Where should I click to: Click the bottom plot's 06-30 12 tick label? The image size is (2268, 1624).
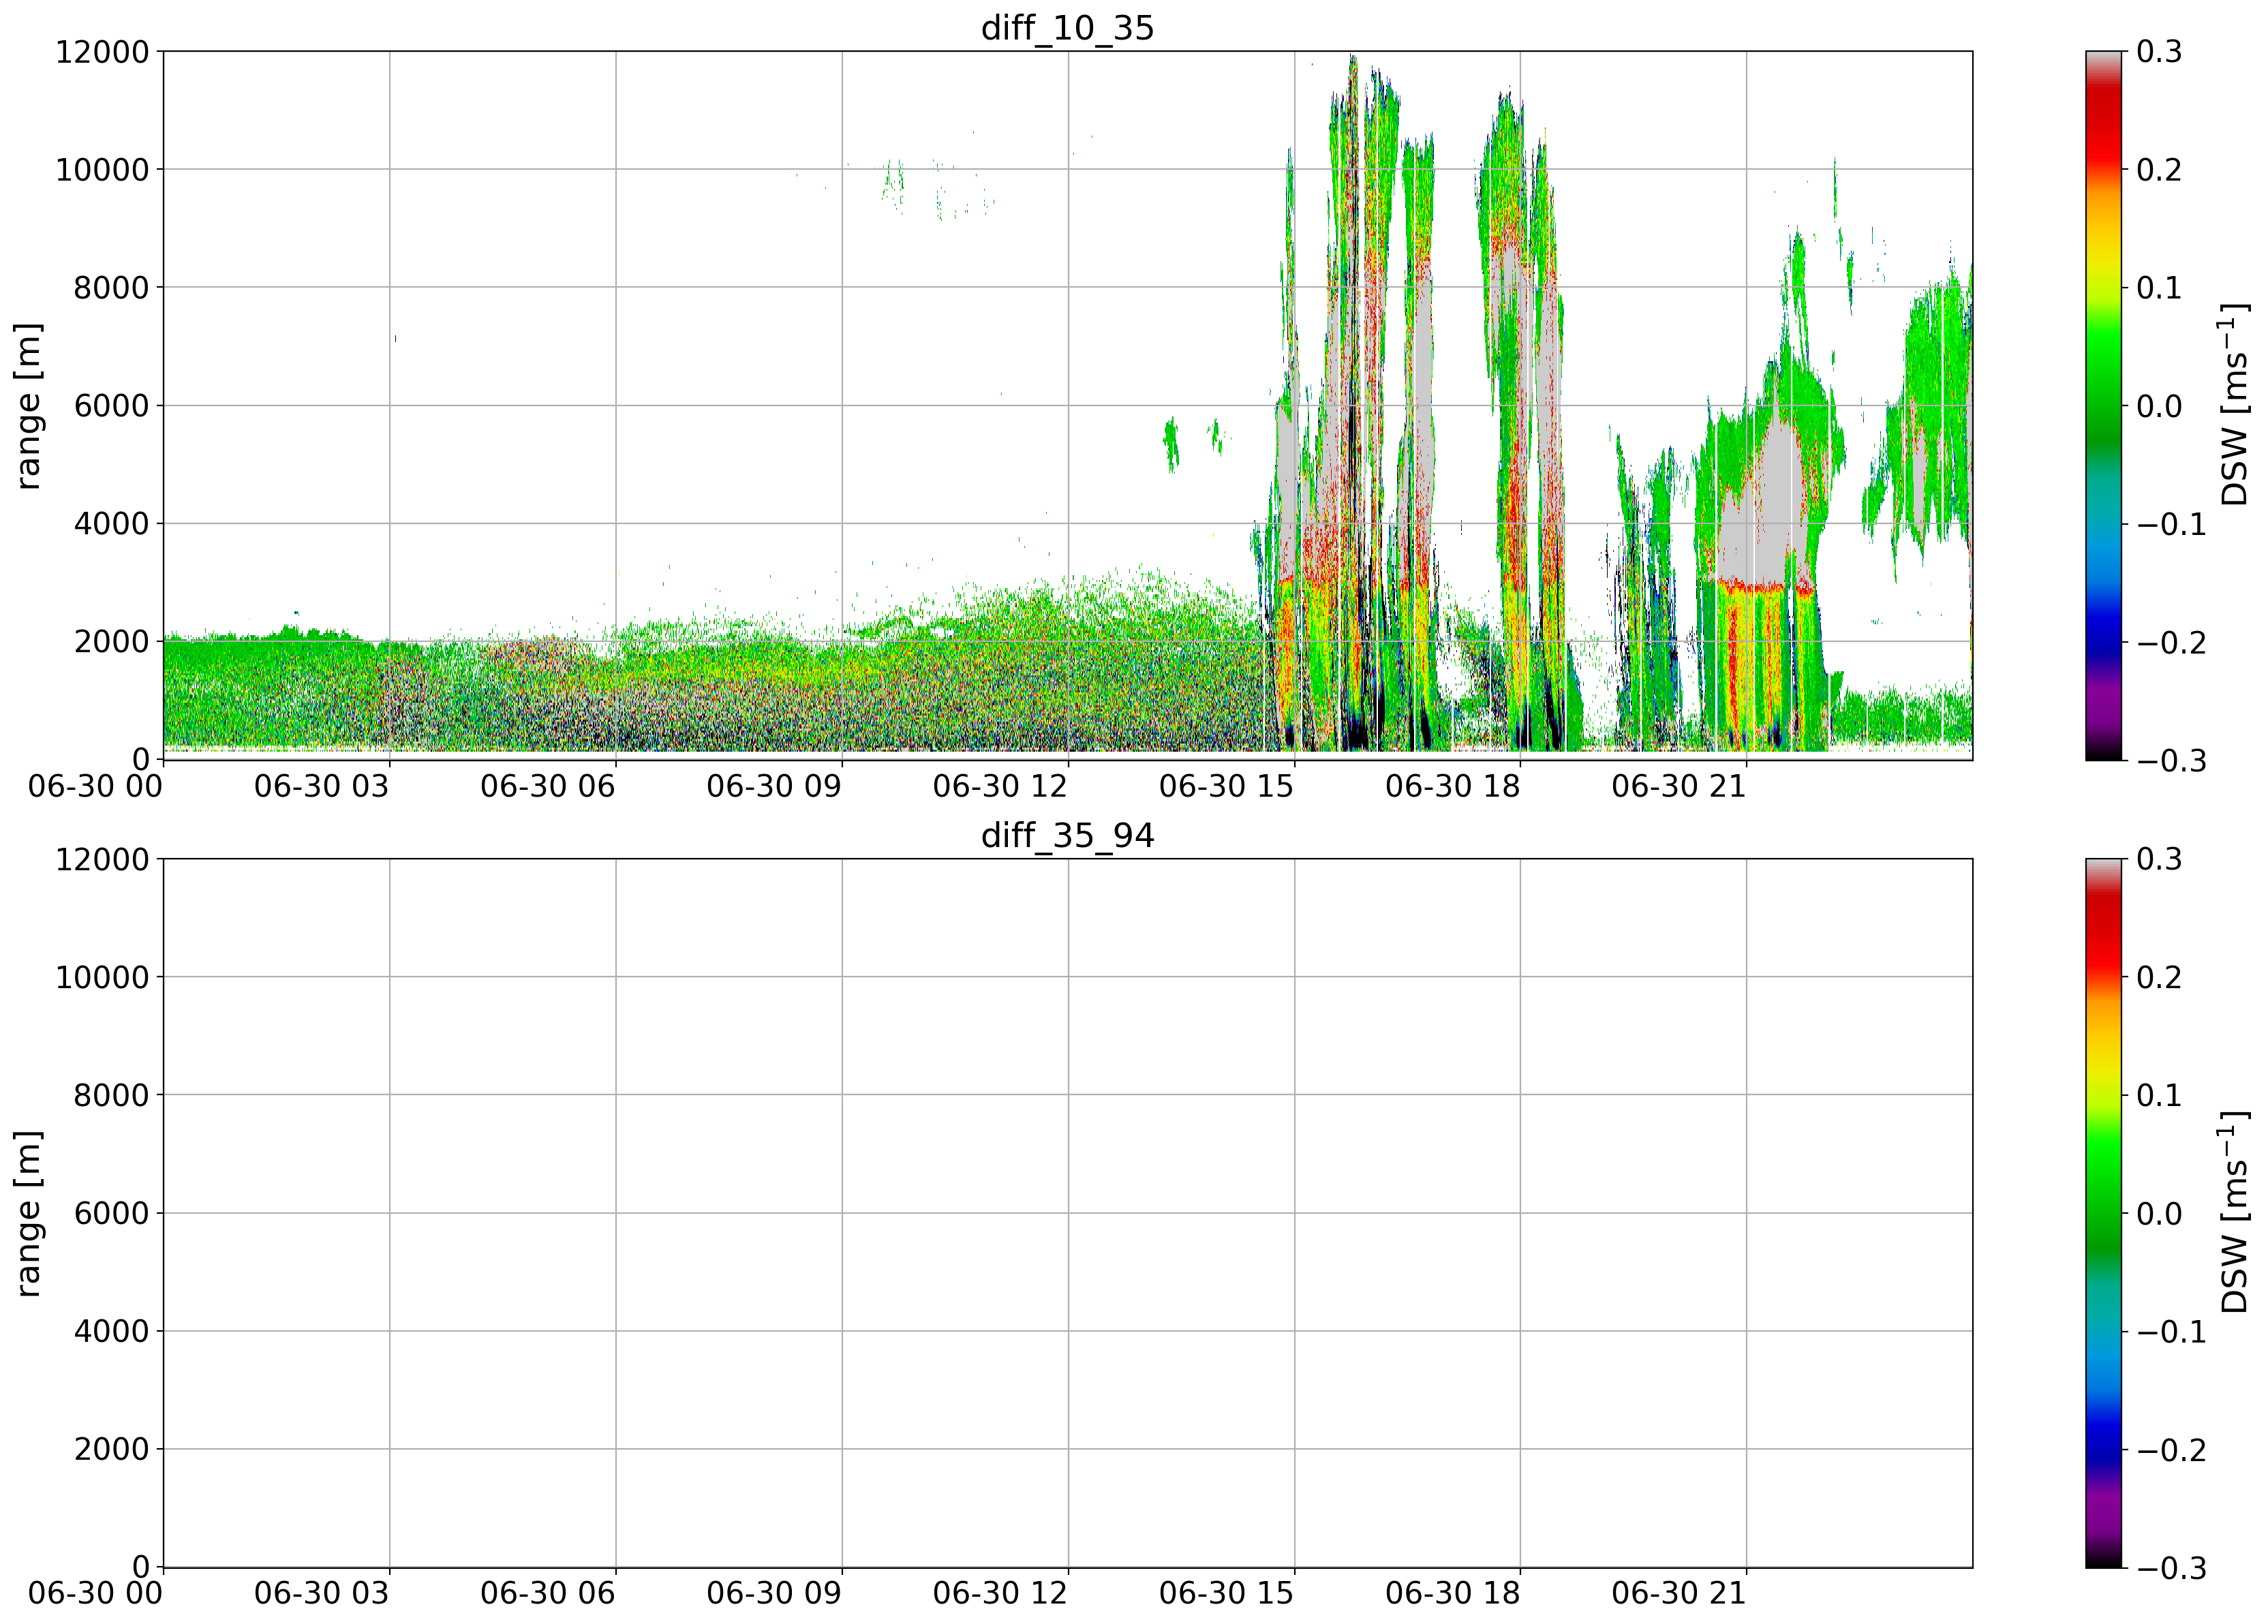(x=1000, y=1594)
